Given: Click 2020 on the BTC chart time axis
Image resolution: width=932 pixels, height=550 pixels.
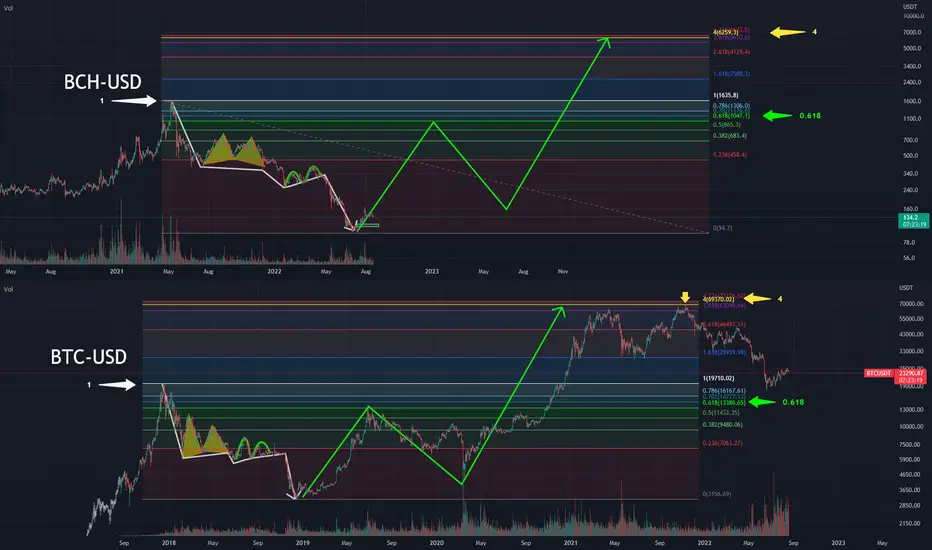Looking at the screenshot, I should point(436,543).
